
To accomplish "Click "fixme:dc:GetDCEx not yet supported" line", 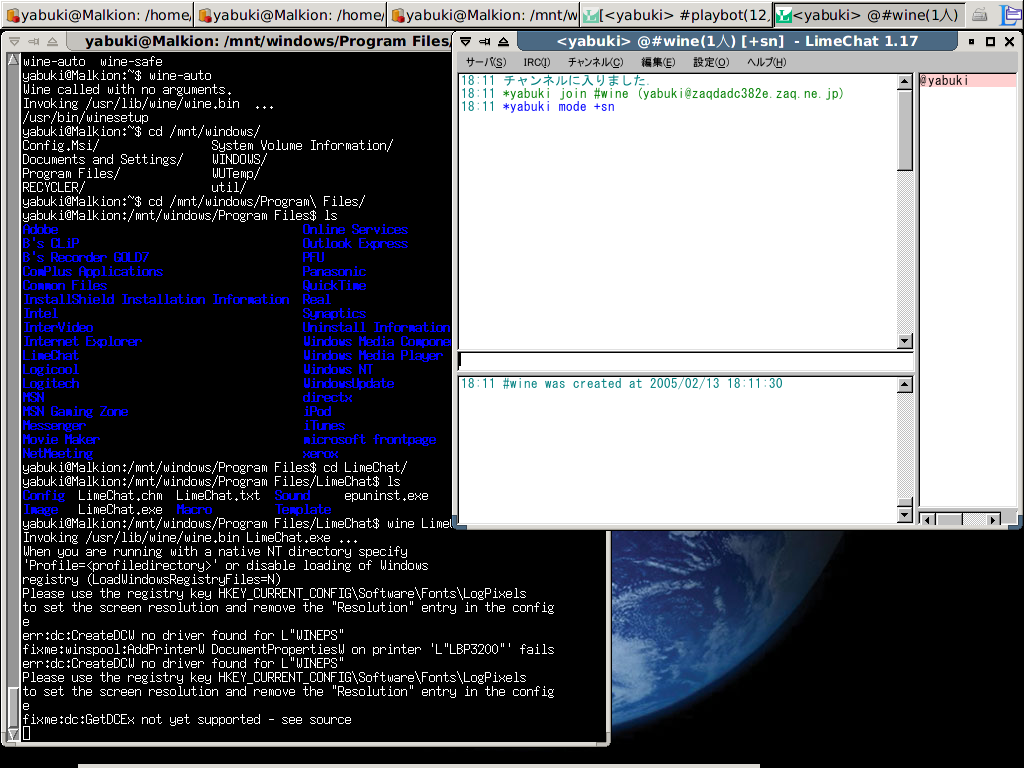I will tap(187, 719).
